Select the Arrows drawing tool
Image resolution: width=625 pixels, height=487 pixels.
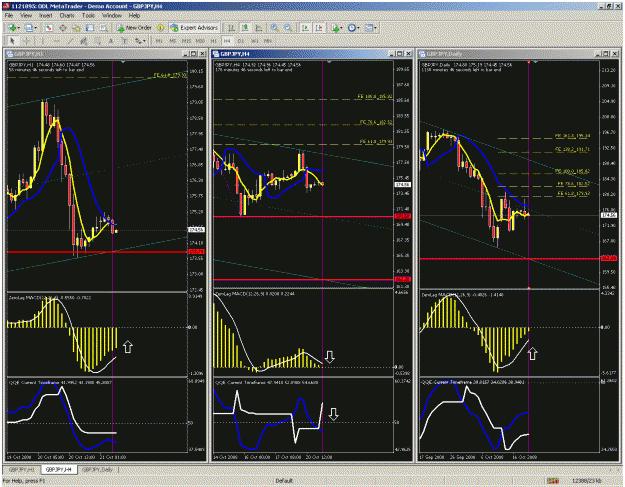138,41
